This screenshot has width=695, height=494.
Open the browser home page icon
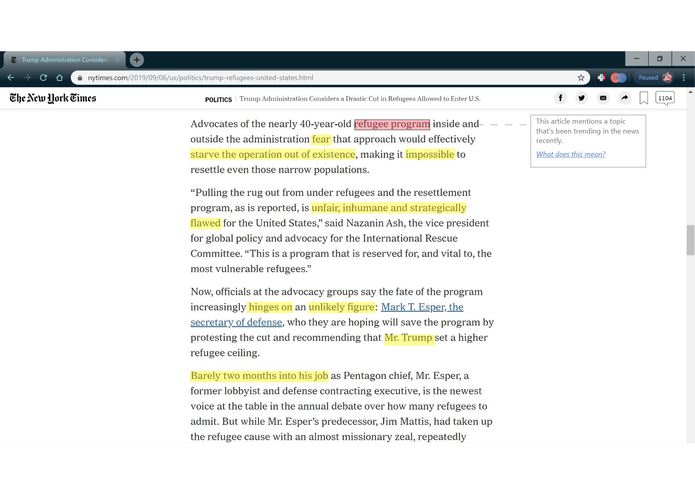point(59,78)
